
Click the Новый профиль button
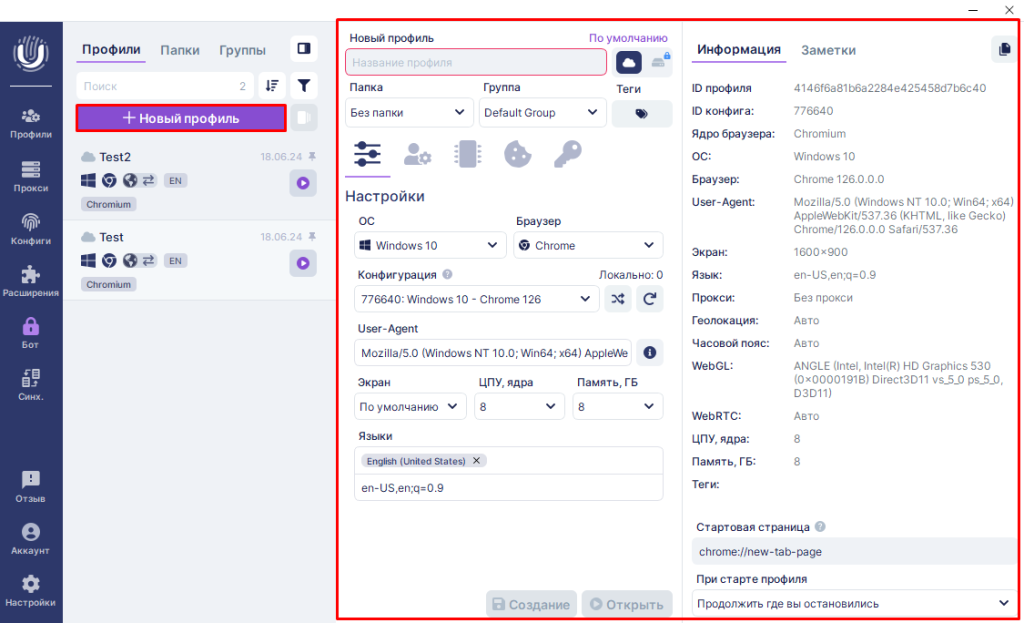[x=181, y=118]
